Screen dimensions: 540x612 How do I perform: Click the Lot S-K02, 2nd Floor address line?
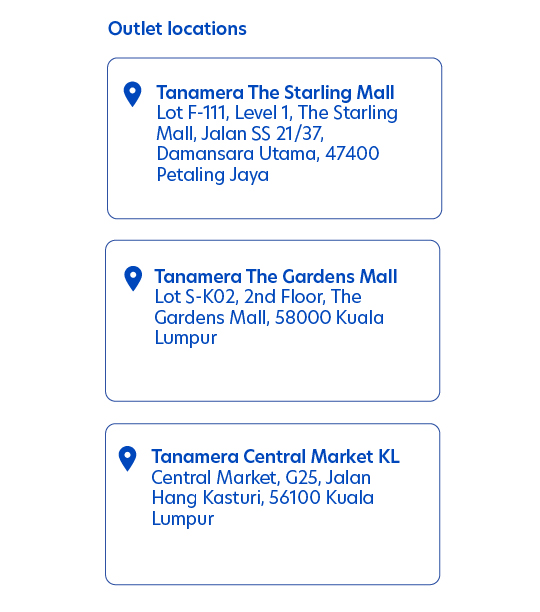point(258,297)
